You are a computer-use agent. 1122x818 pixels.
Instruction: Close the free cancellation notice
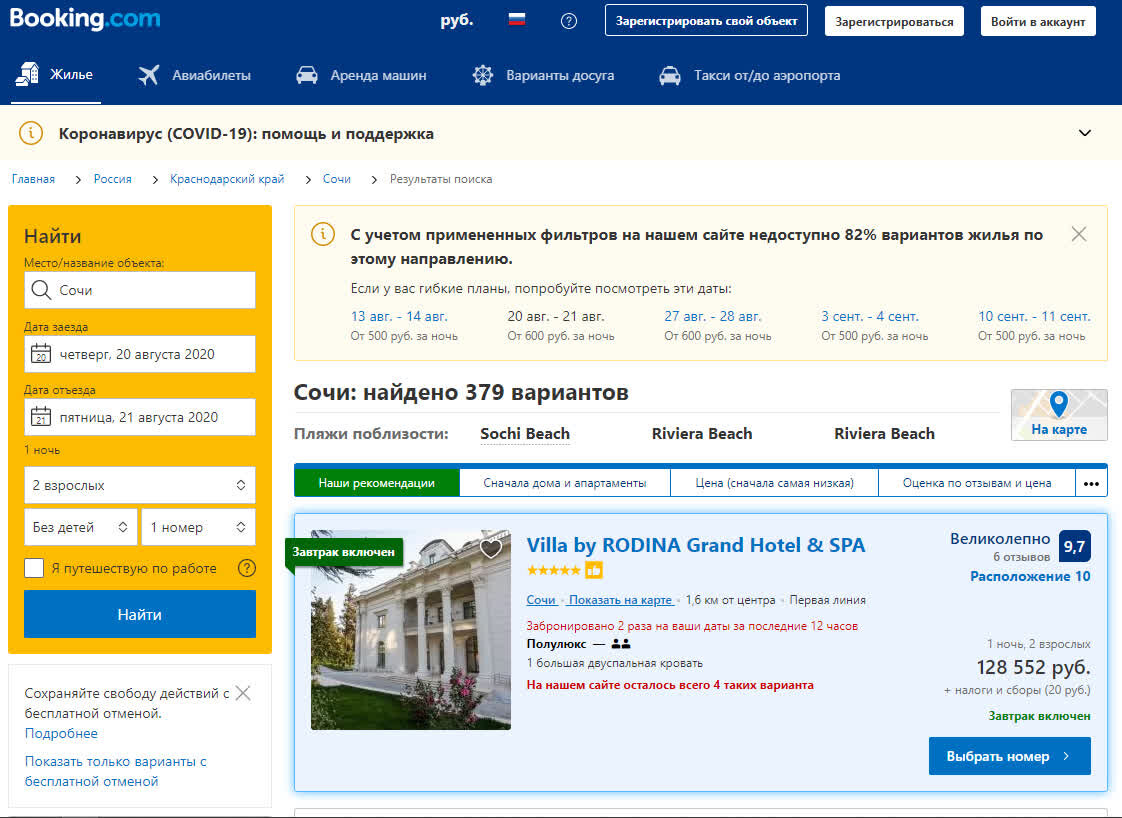point(243,693)
